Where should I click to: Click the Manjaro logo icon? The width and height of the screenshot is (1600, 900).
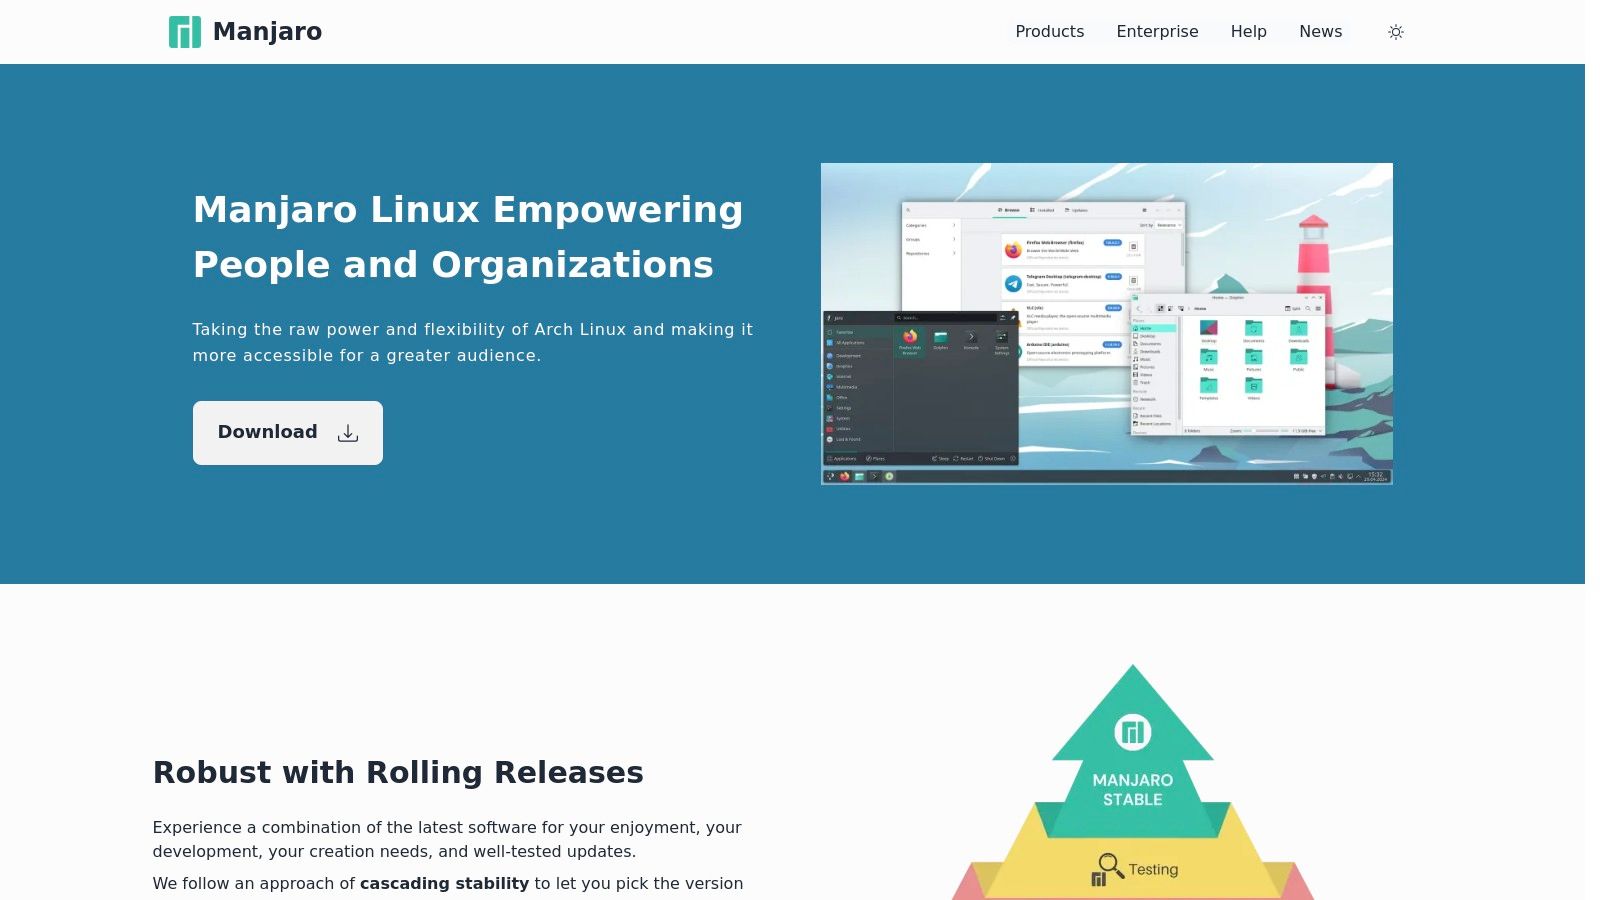pyautogui.click(x=185, y=32)
